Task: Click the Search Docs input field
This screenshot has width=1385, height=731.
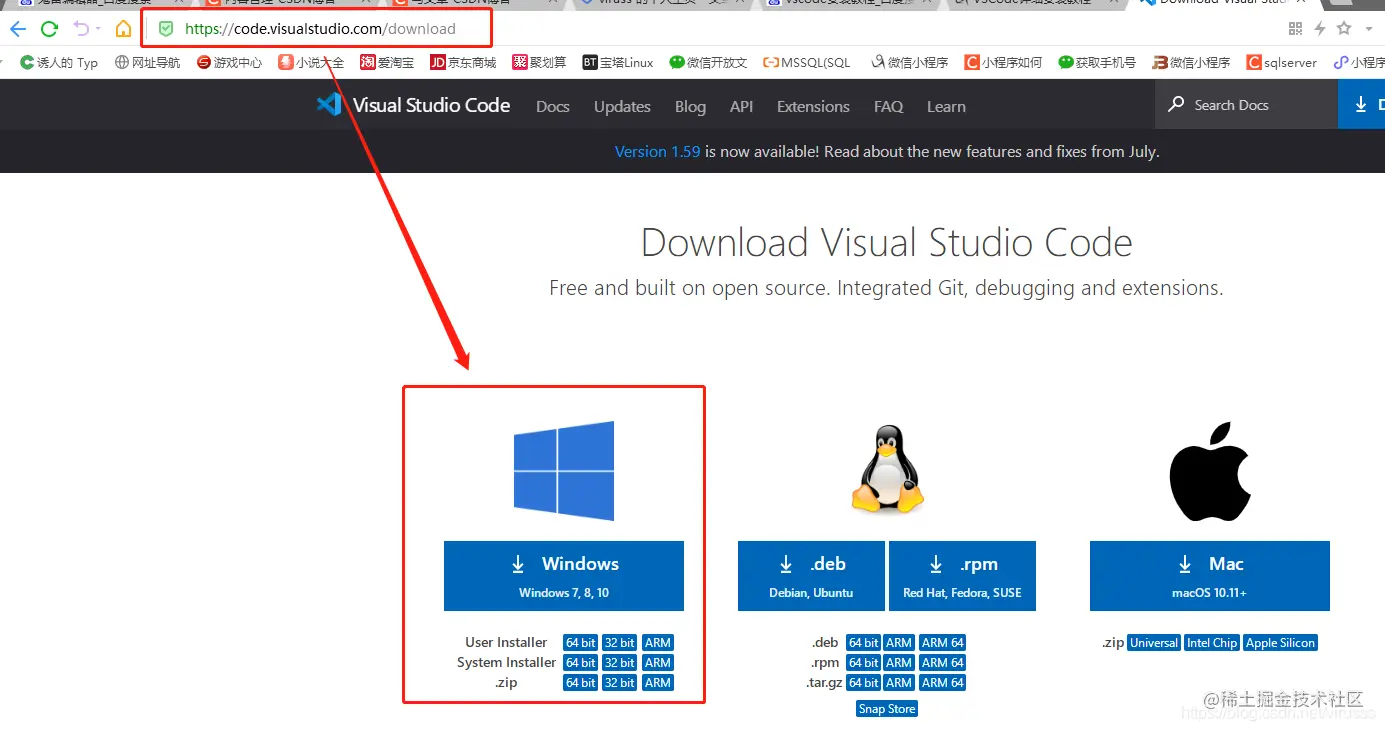Action: (1246, 105)
